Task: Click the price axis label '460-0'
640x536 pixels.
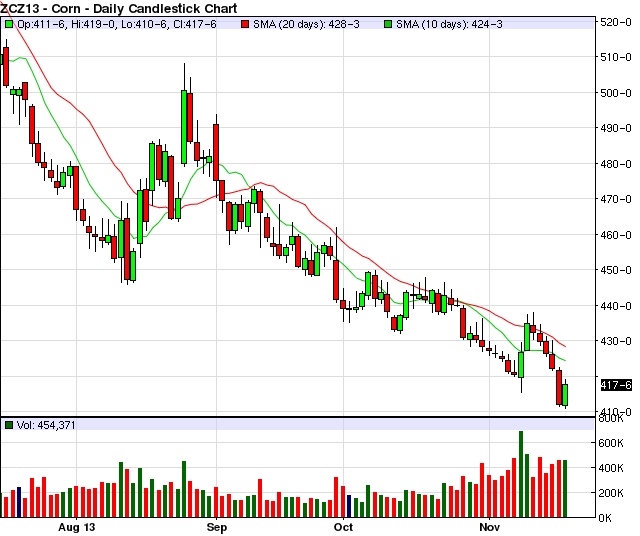Action: point(616,235)
